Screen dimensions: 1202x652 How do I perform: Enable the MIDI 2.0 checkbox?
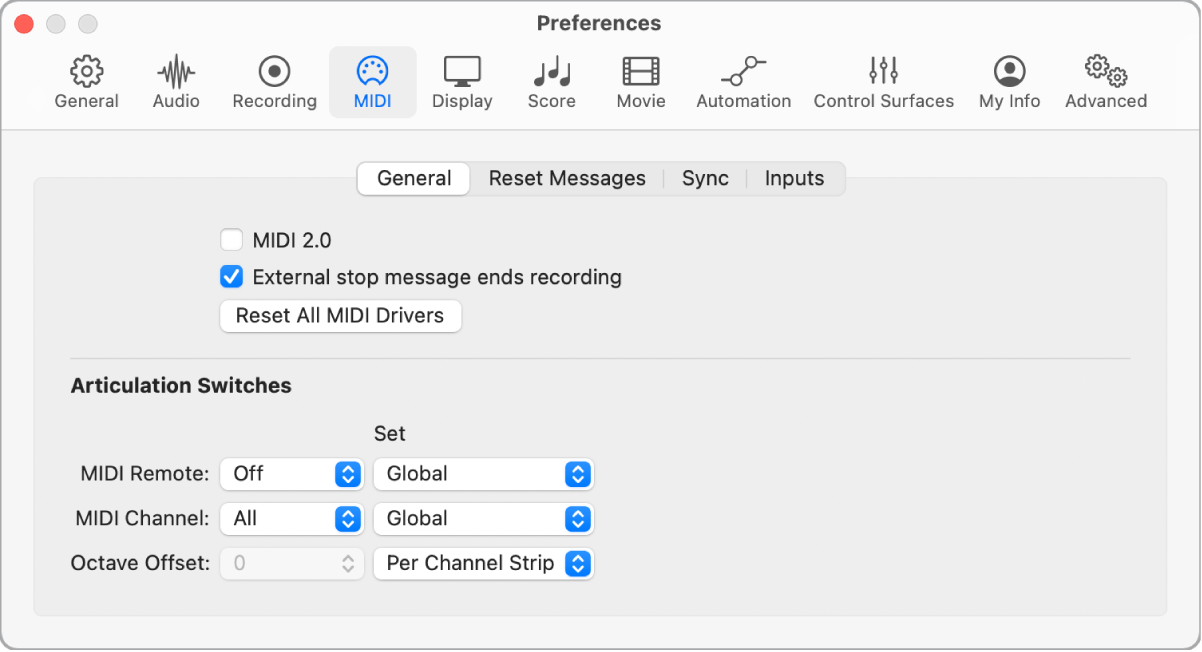(232, 240)
